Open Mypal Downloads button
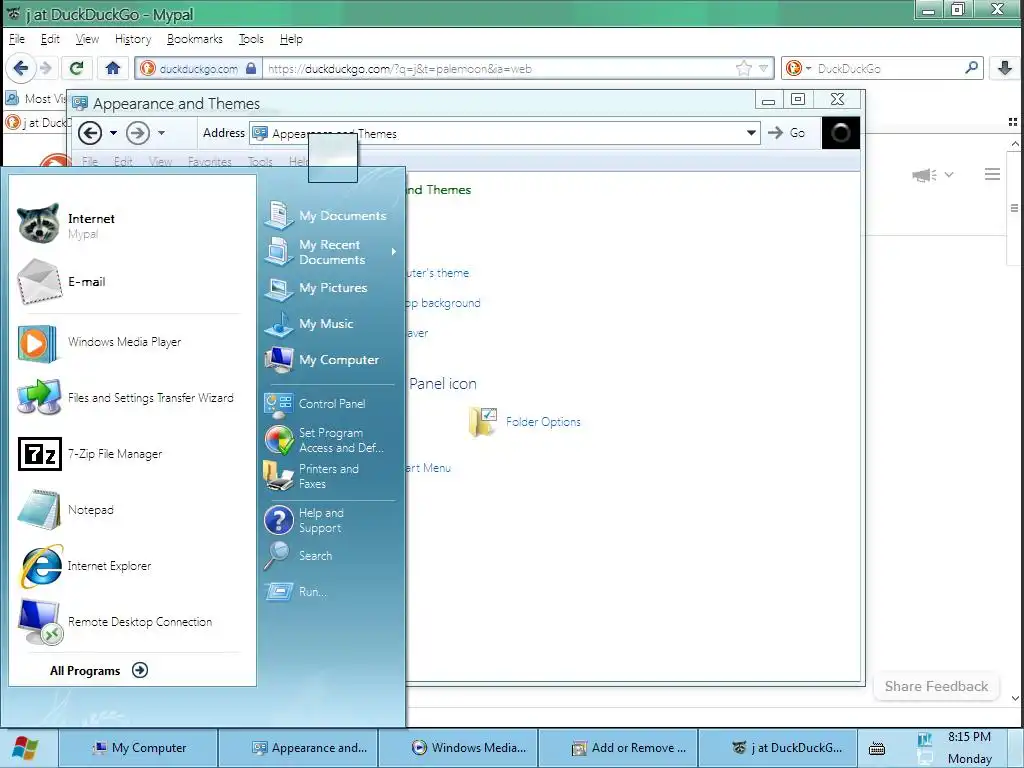Viewport: 1024px width, 768px height. 1005,68
